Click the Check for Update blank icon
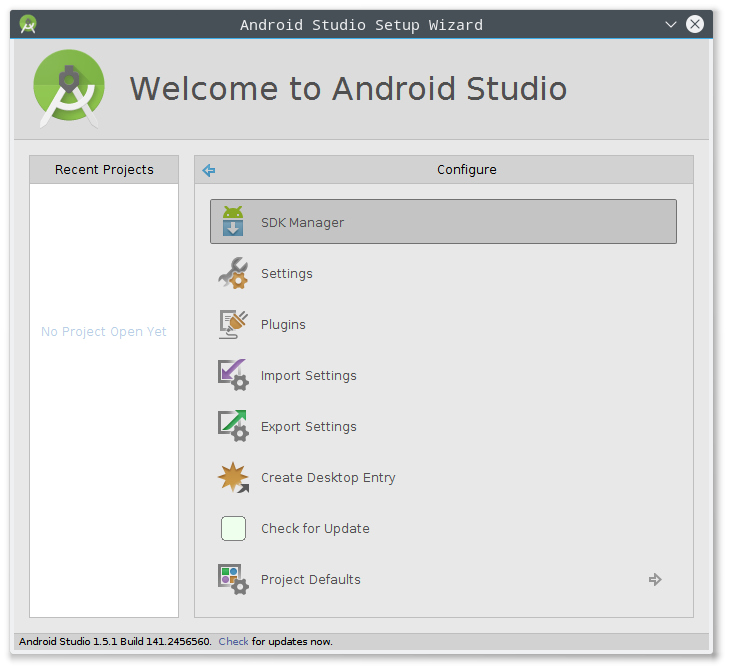This screenshot has height=670, width=729. 233,528
